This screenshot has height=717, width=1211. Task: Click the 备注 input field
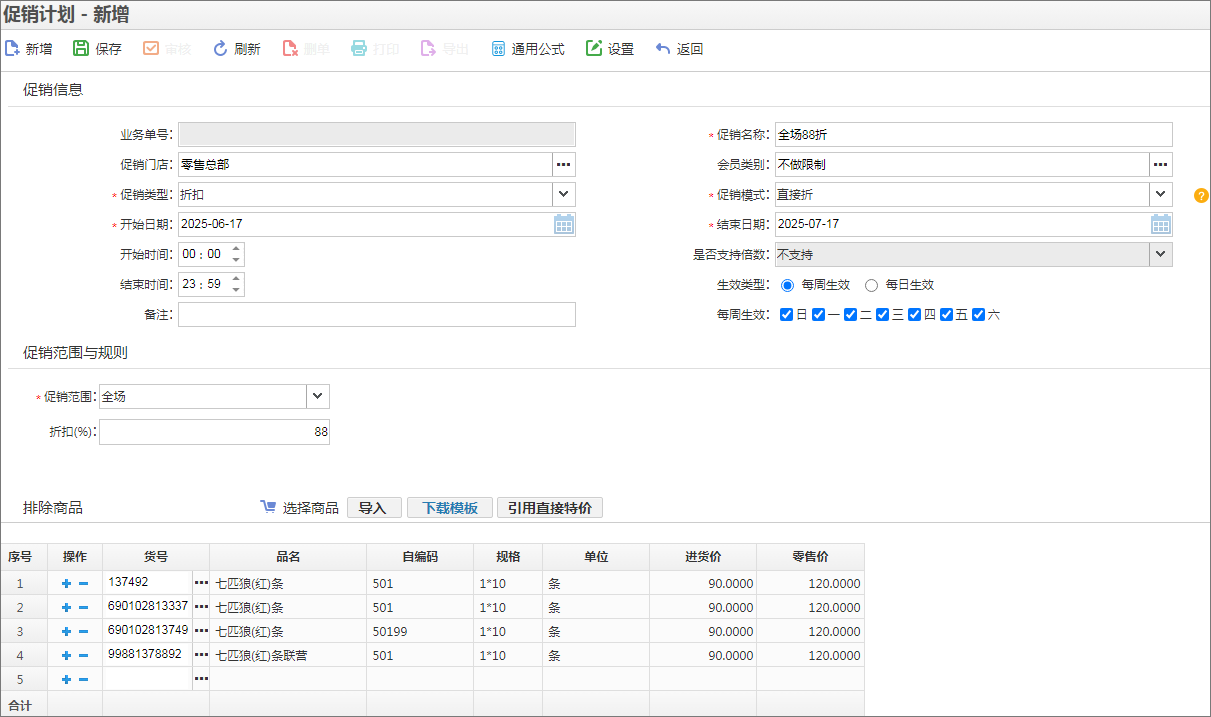point(377,314)
